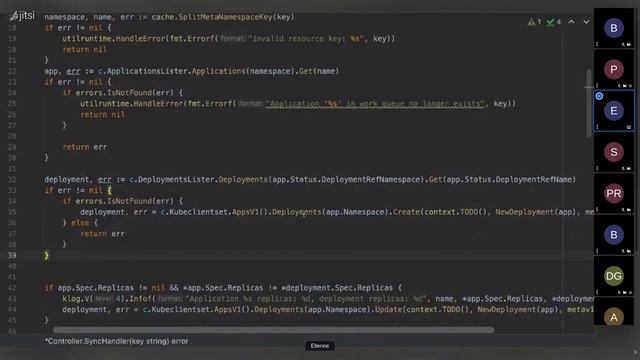640x360 pixels.
Task: Select participant thumbnail DG
Action: click(x=614, y=276)
